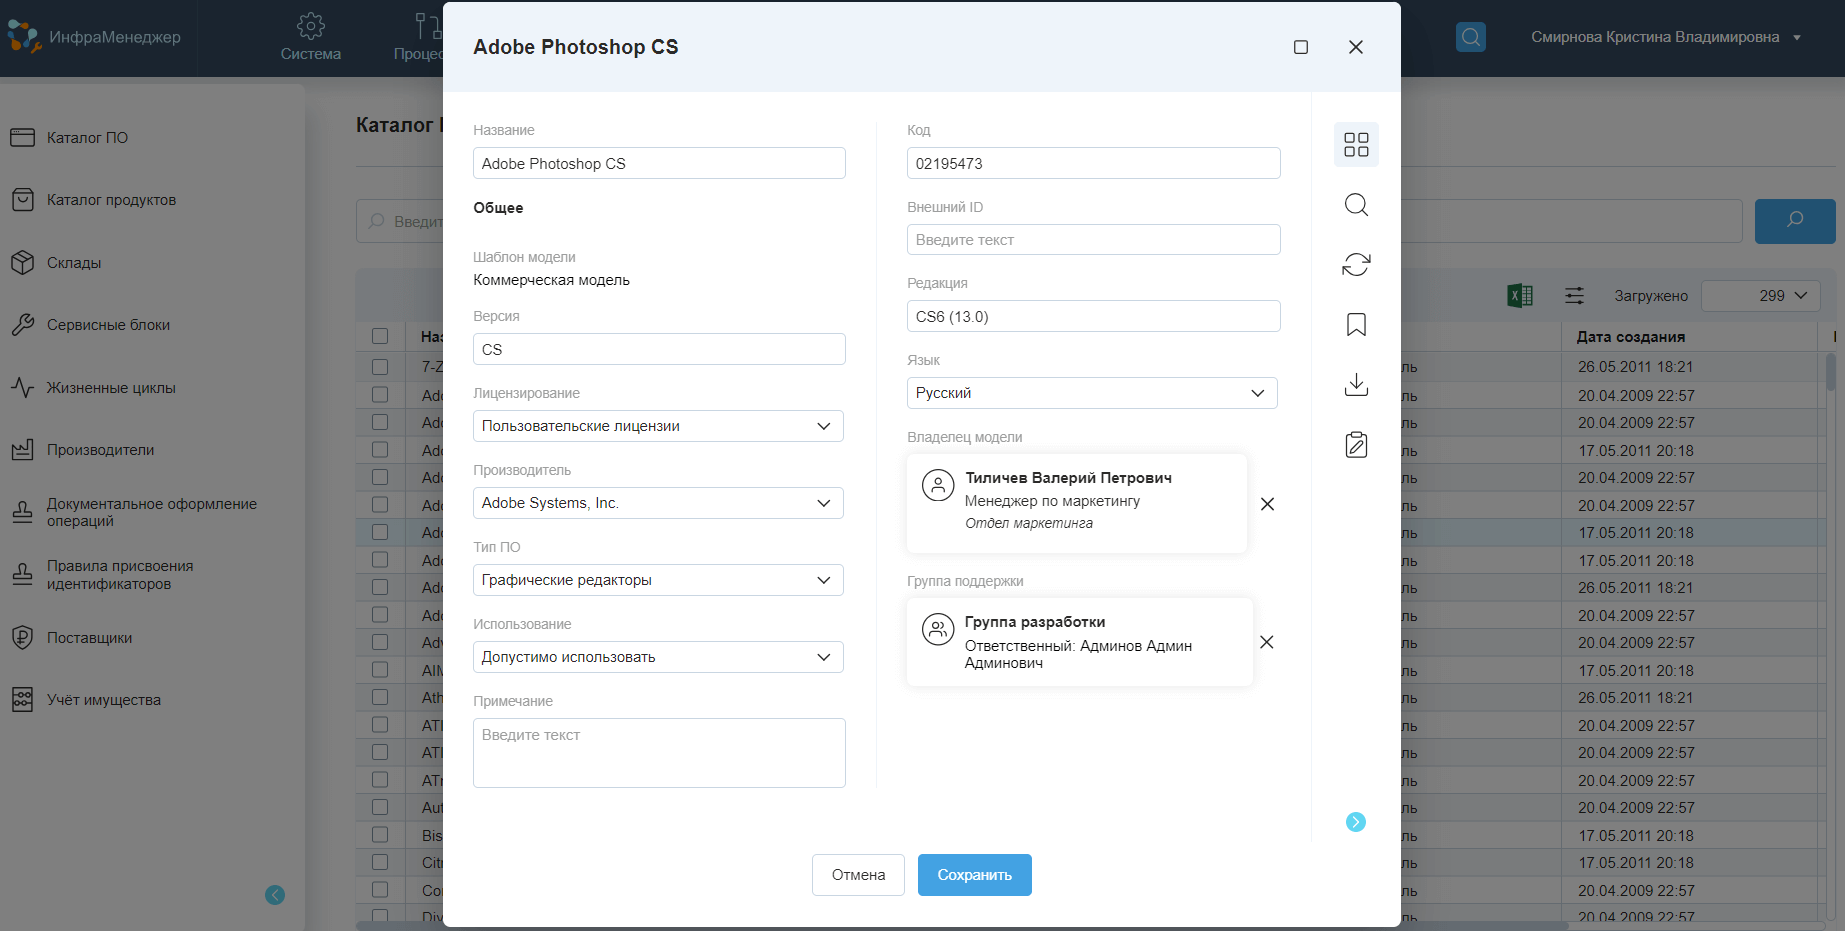Close the Adobe Photoshop CS dialog
Image resolution: width=1845 pixels, height=931 pixels.
point(1356,47)
